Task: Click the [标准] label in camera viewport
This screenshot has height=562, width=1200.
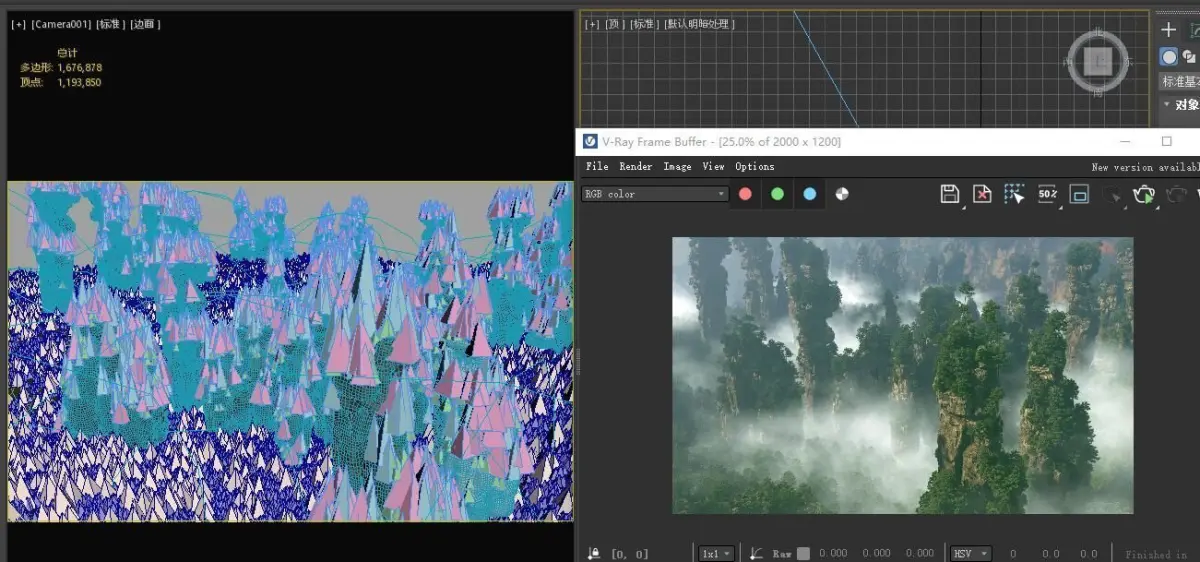Action: pos(110,24)
